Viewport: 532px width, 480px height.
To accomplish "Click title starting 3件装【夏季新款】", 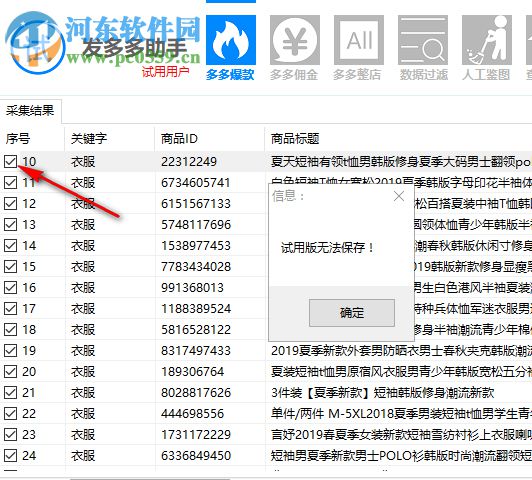I will [x=382, y=393].
